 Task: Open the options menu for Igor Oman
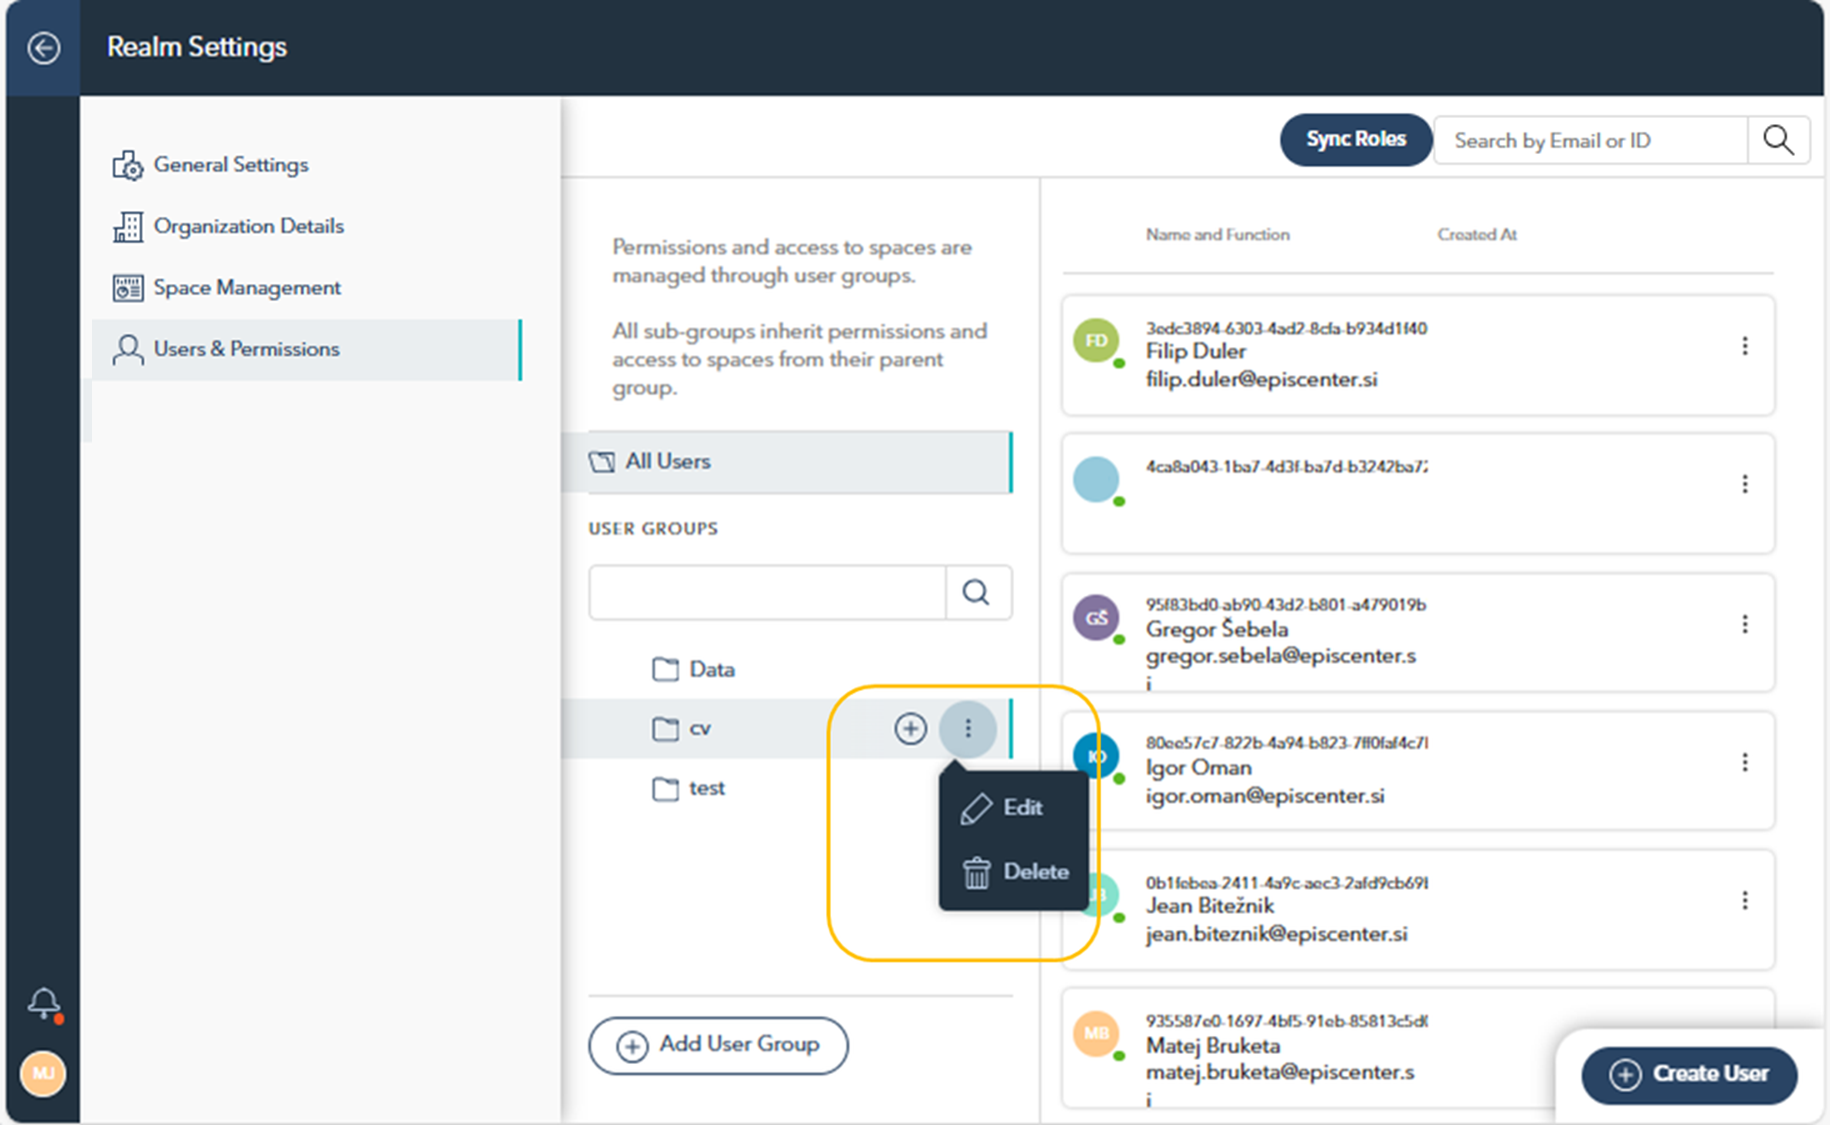1745,762
